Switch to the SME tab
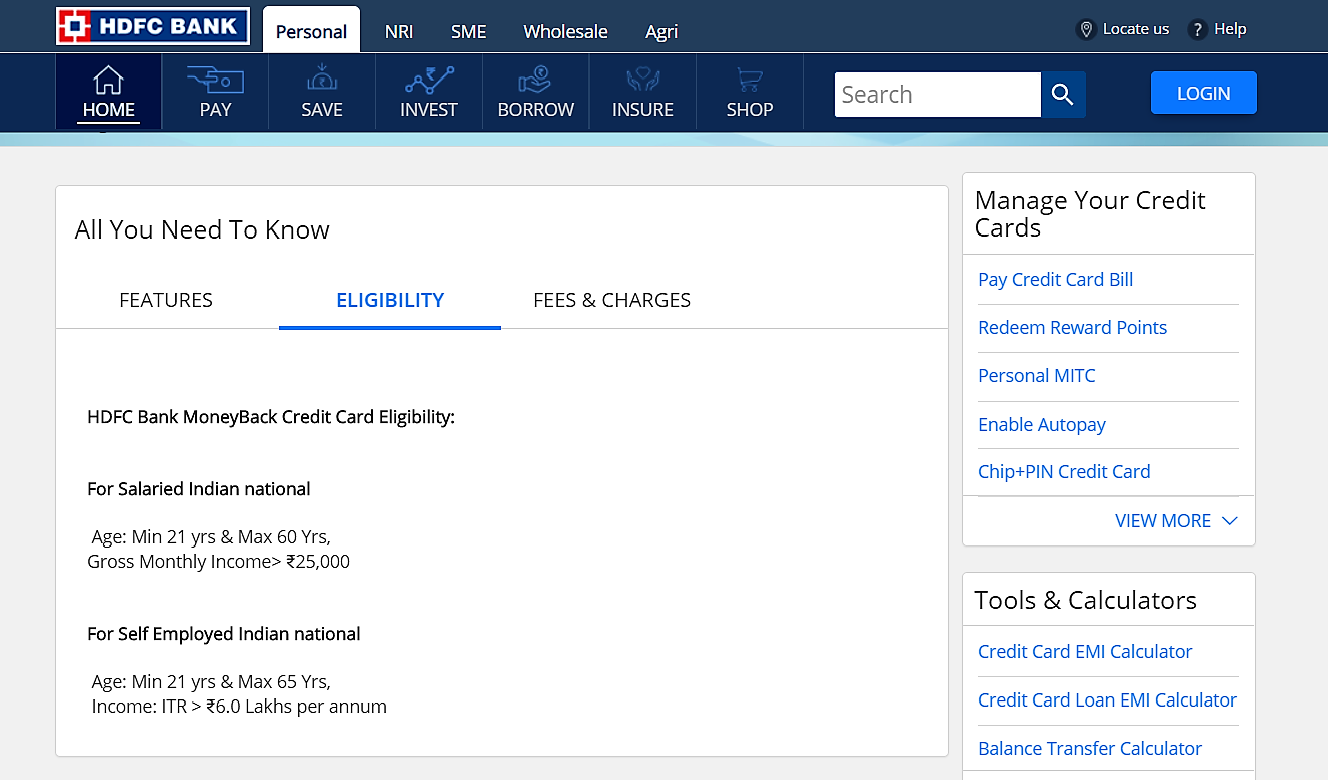 point(468,31)
